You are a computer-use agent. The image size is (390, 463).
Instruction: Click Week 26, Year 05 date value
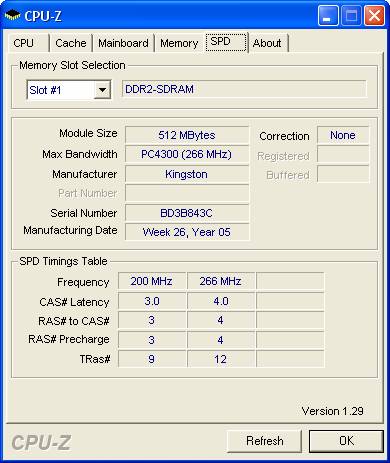(x=187, y=232)
